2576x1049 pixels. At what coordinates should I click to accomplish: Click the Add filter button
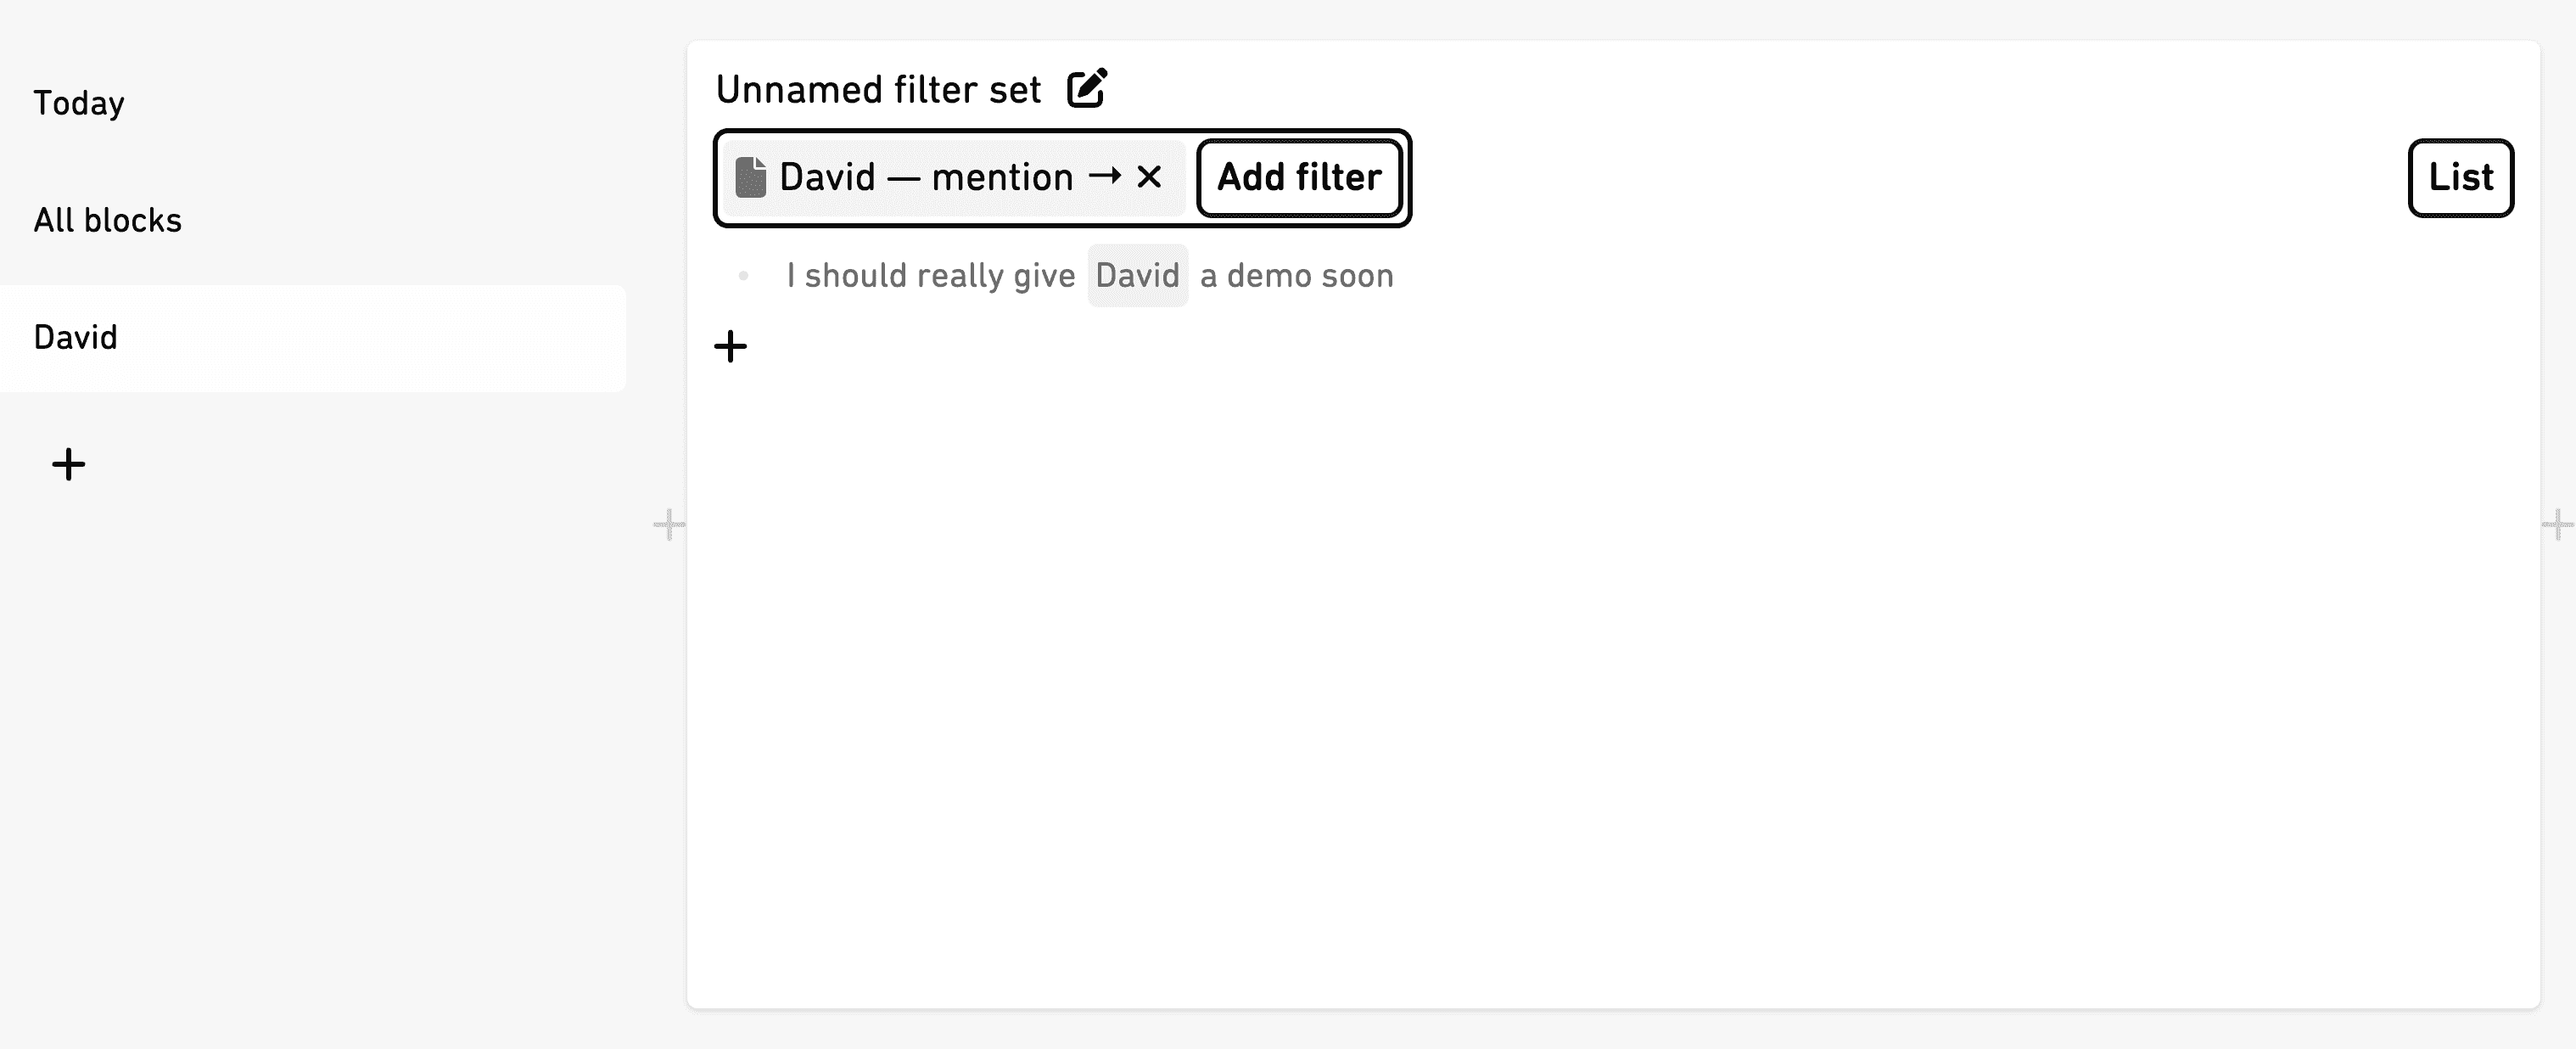pyautogui.click(x=1299, y=177)
